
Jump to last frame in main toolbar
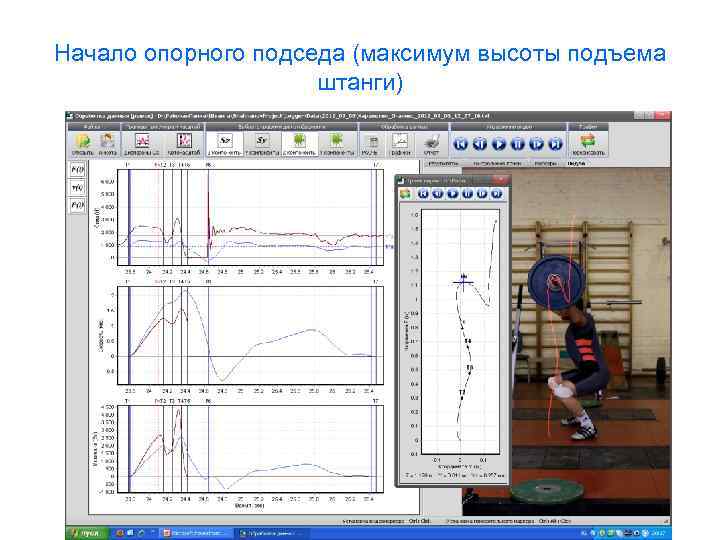click(556, 144)
